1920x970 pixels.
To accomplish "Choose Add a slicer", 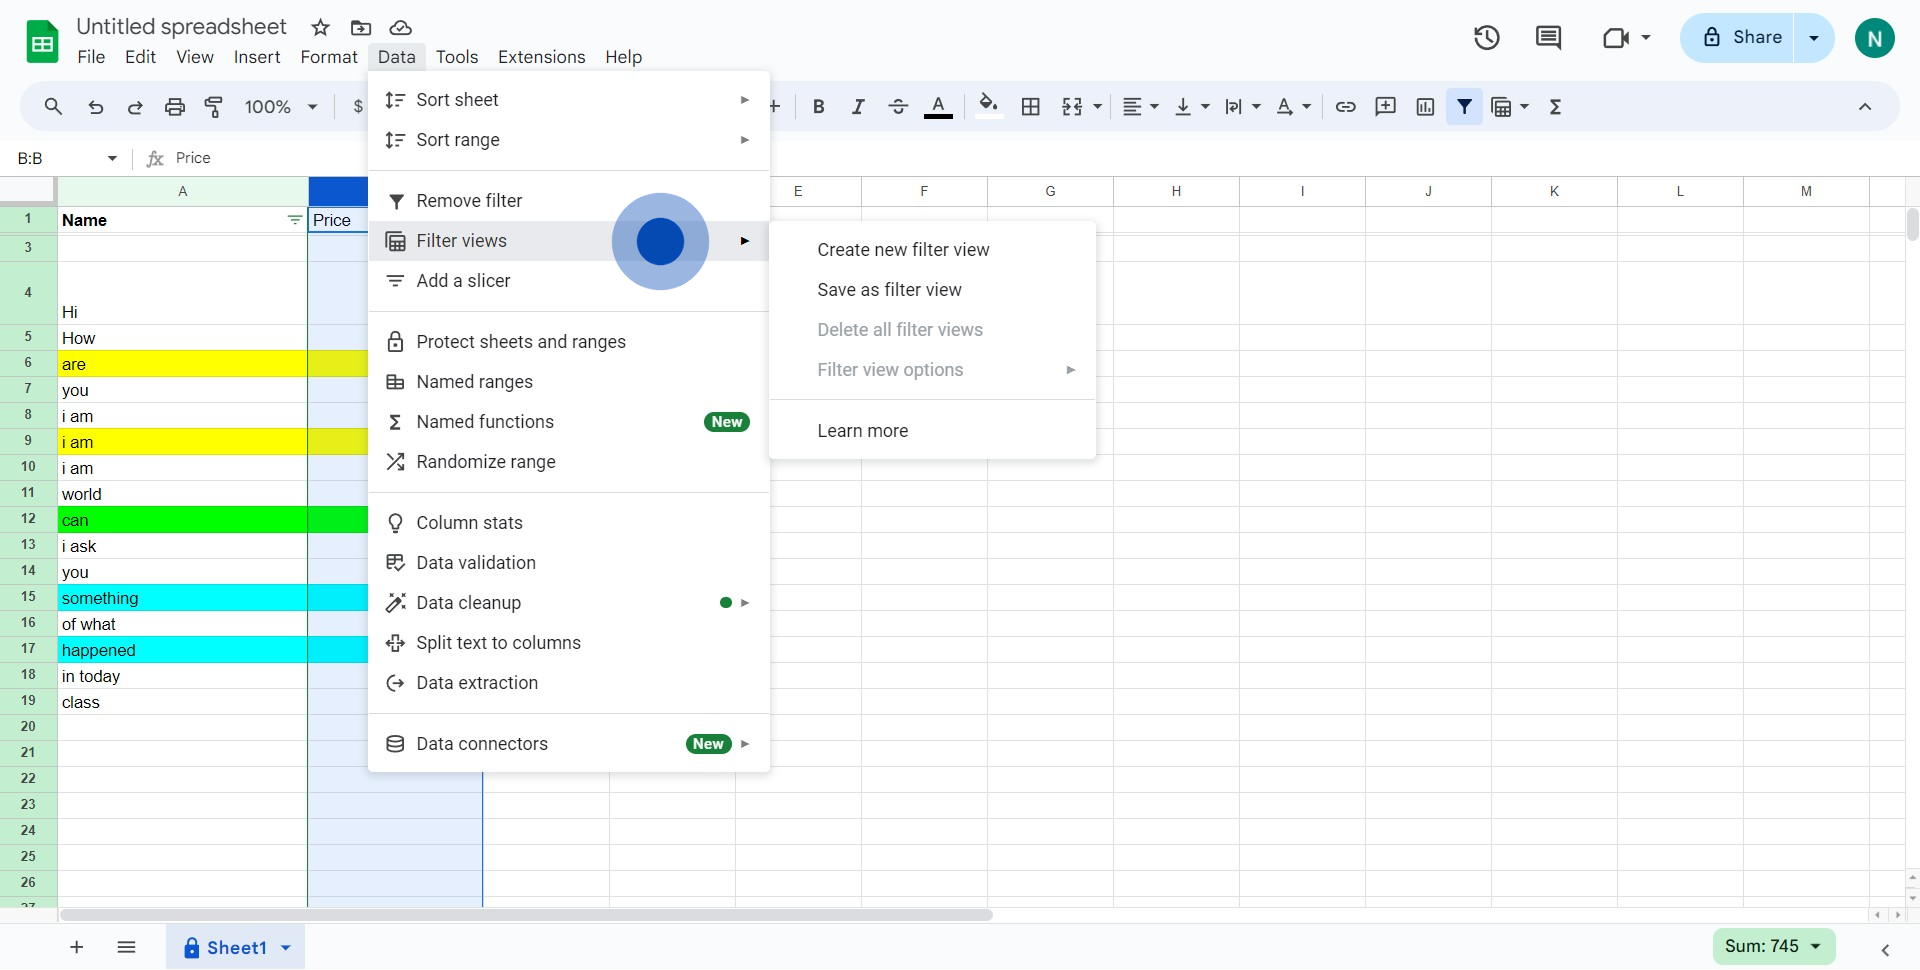I will (x=569, y=281).
